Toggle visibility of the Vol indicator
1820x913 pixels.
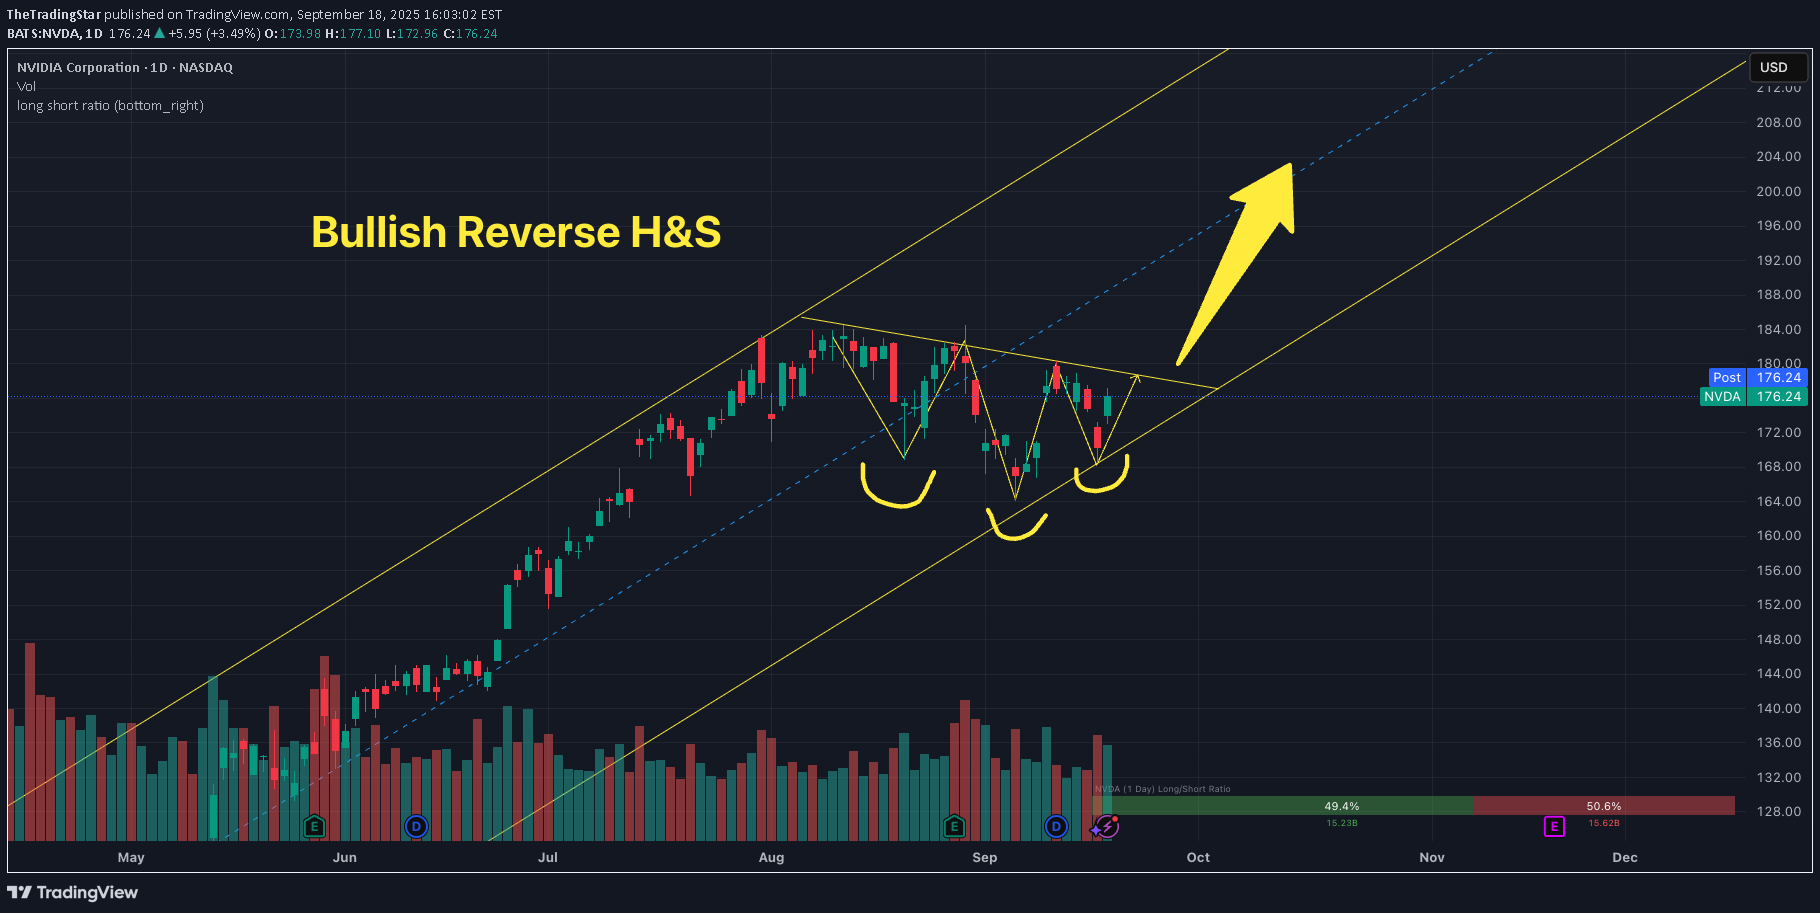(x=25, y=86)
